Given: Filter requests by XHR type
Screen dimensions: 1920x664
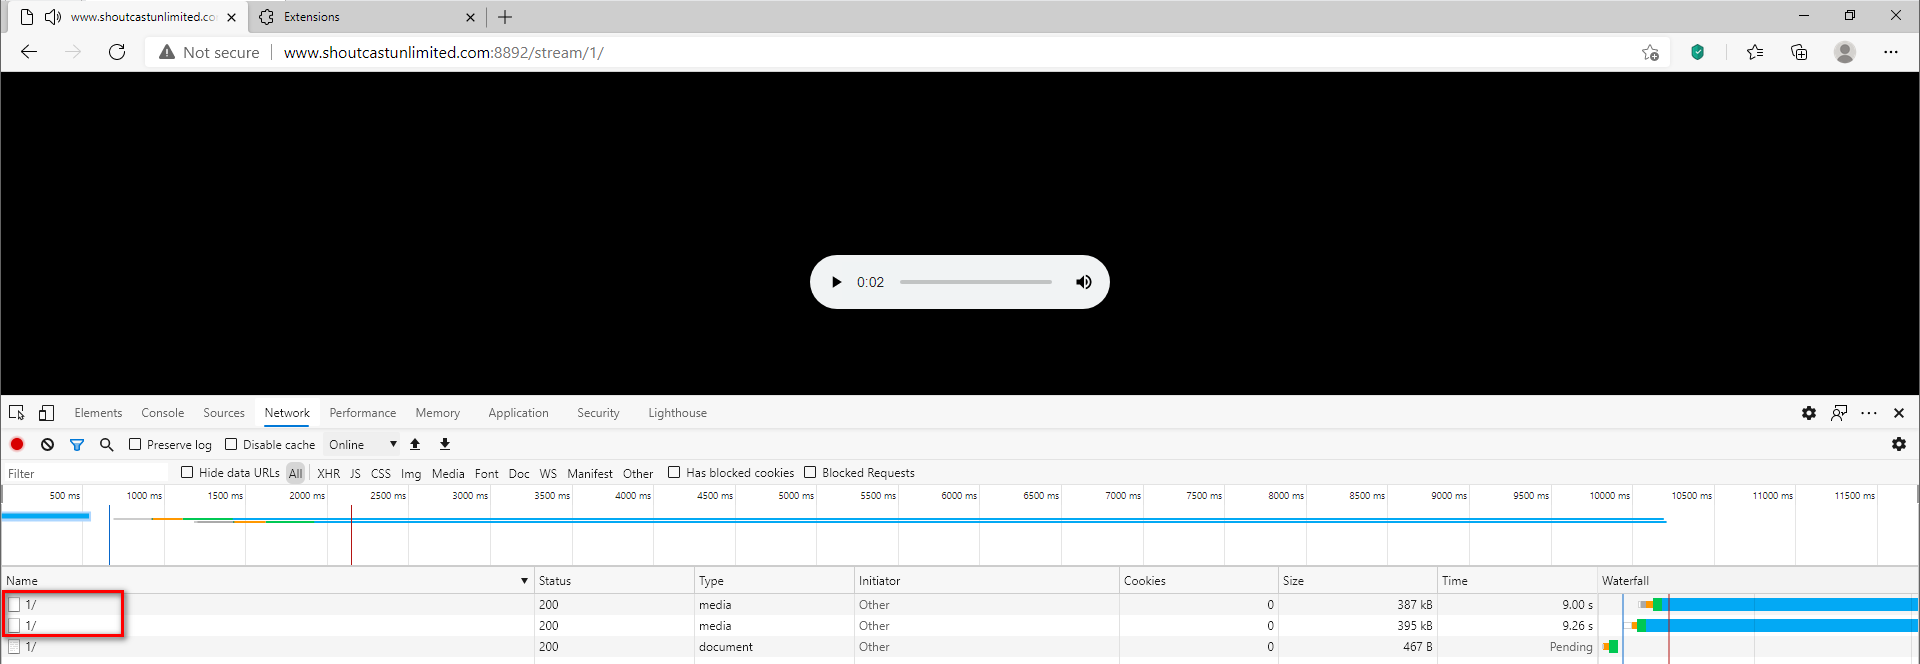Looking at the screenshot, I should (x=328, y=473).
